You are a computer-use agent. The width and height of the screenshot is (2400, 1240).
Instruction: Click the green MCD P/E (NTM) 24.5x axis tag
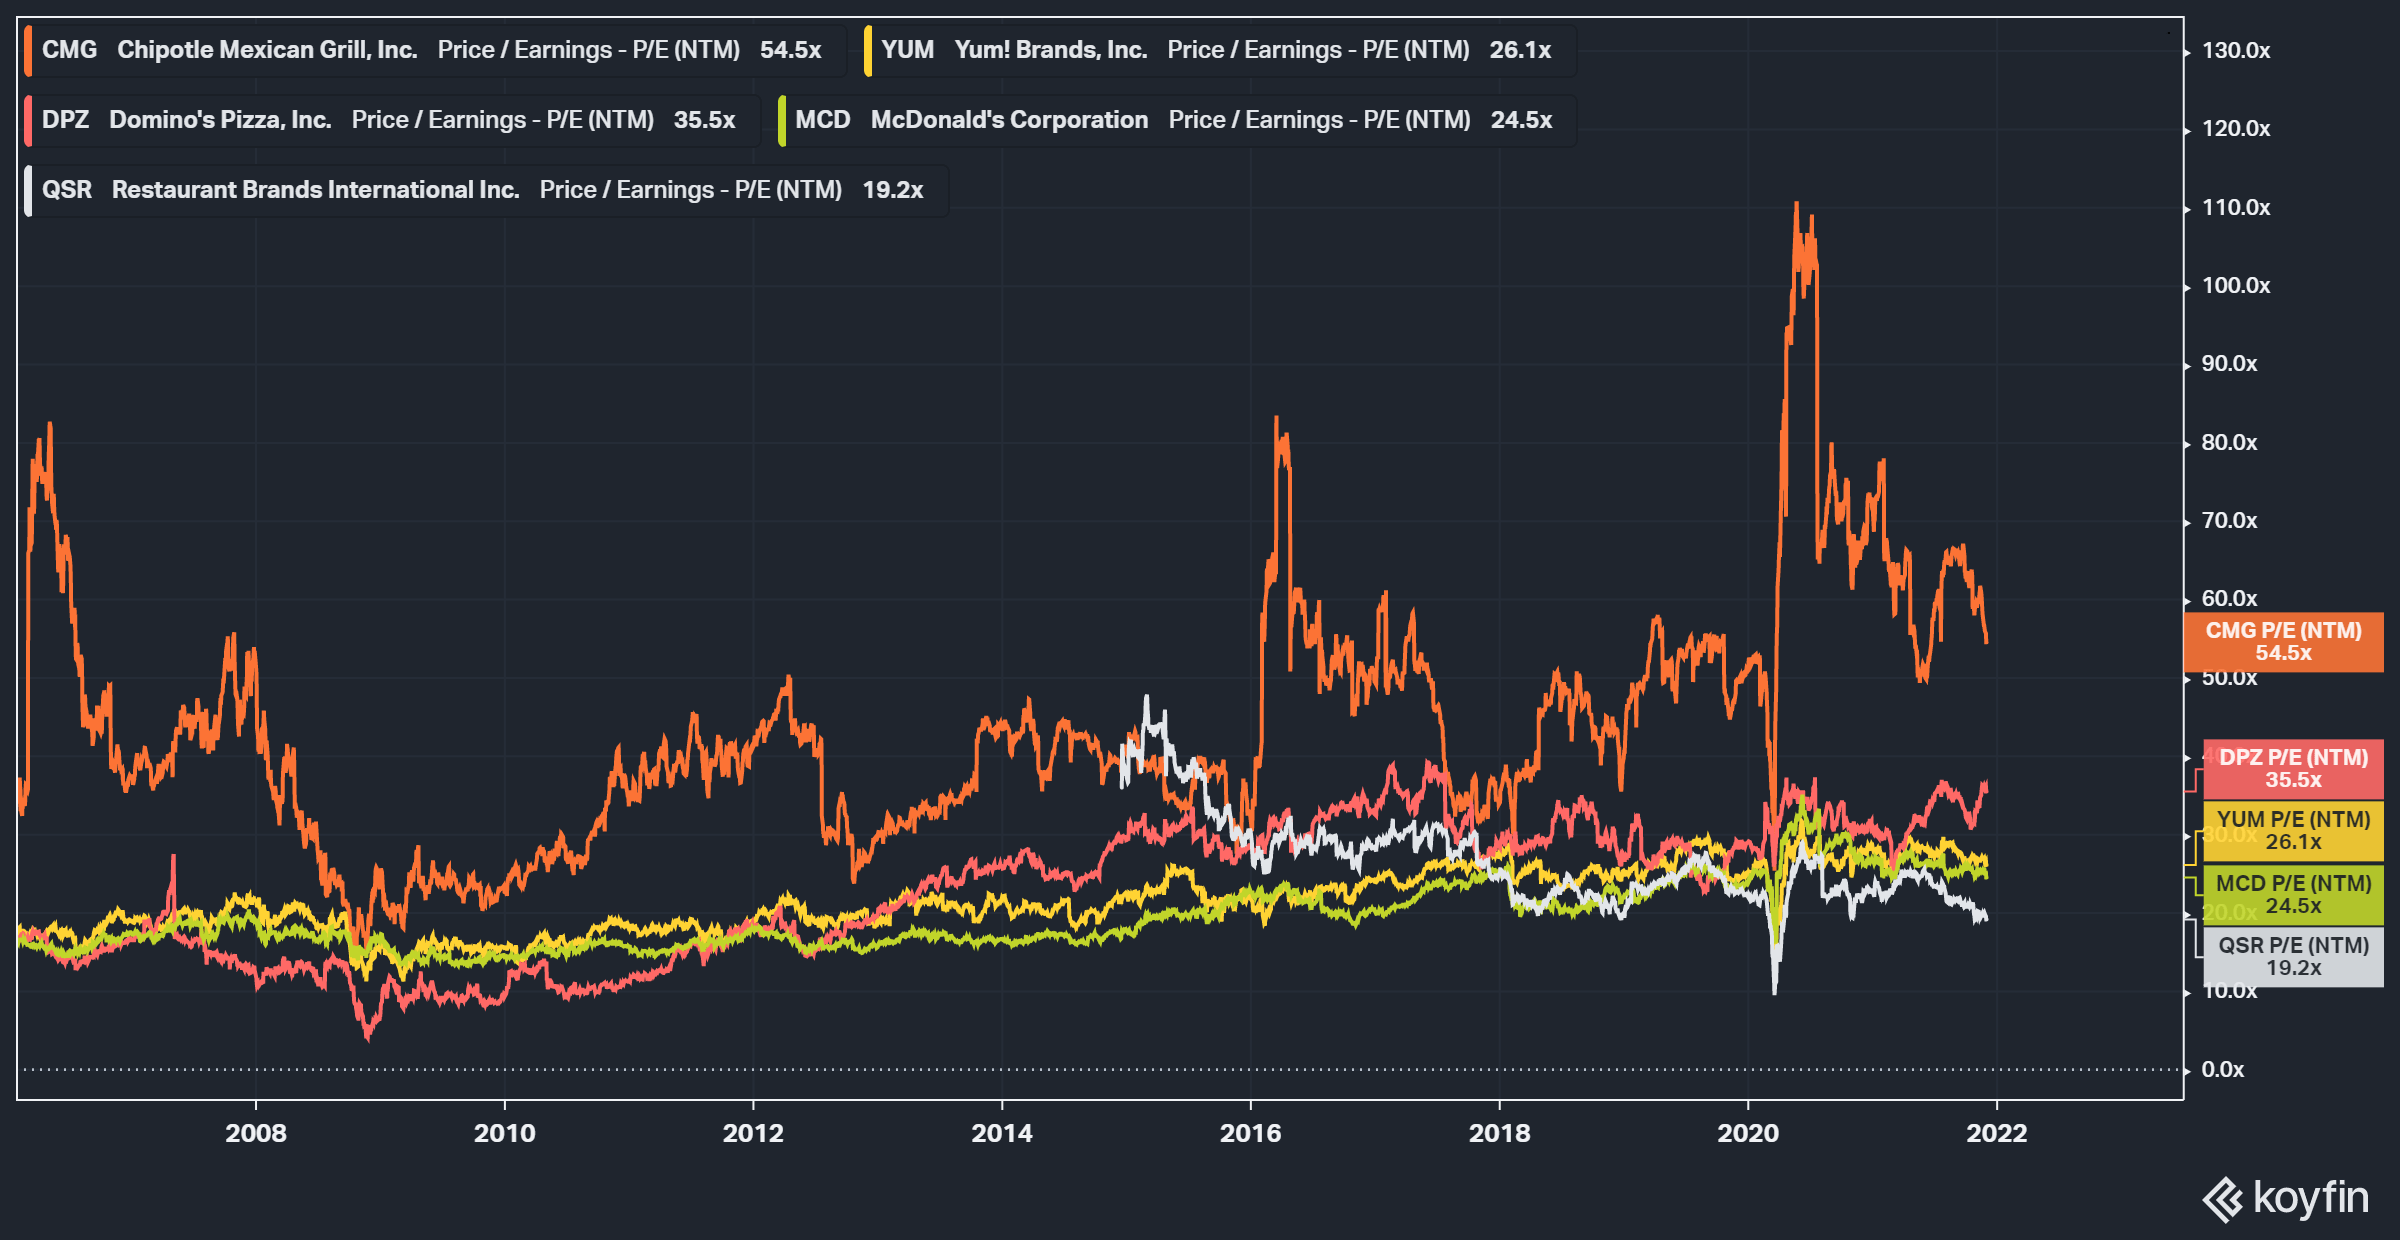tap(2293, 895)
